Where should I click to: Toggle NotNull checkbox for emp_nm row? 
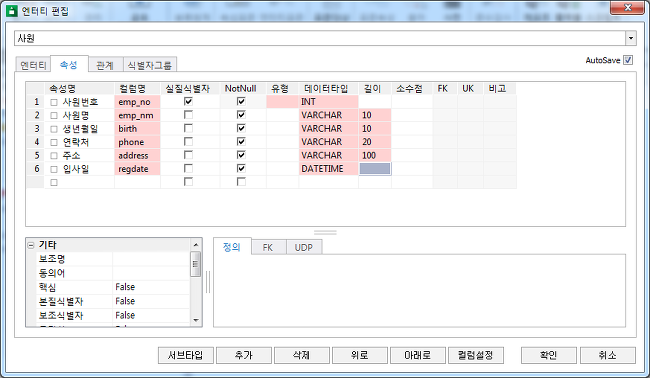click(241, 115)
